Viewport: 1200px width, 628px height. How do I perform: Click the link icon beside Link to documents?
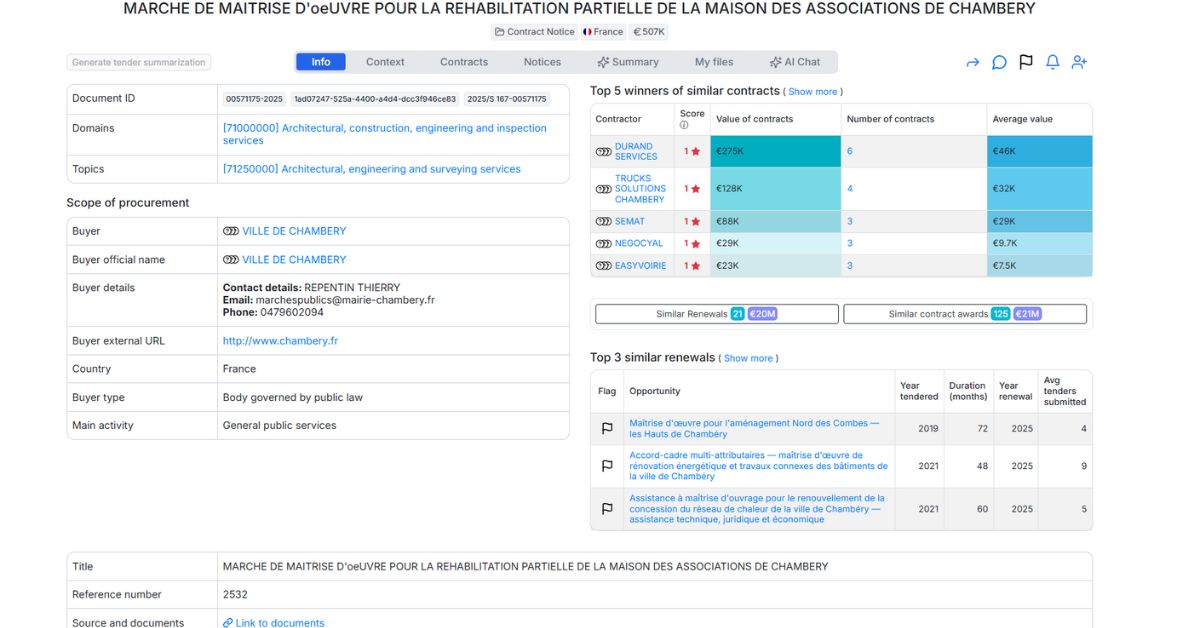tap(228, 623)
